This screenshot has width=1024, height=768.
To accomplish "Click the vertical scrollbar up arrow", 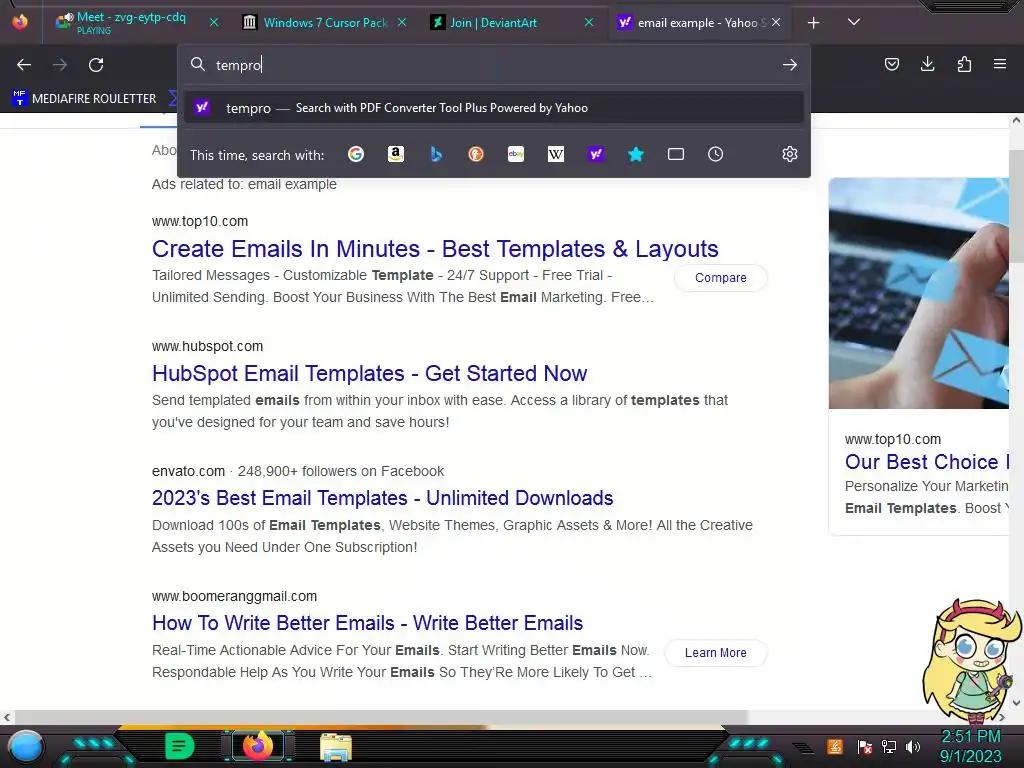I will tap(1016, 121).
